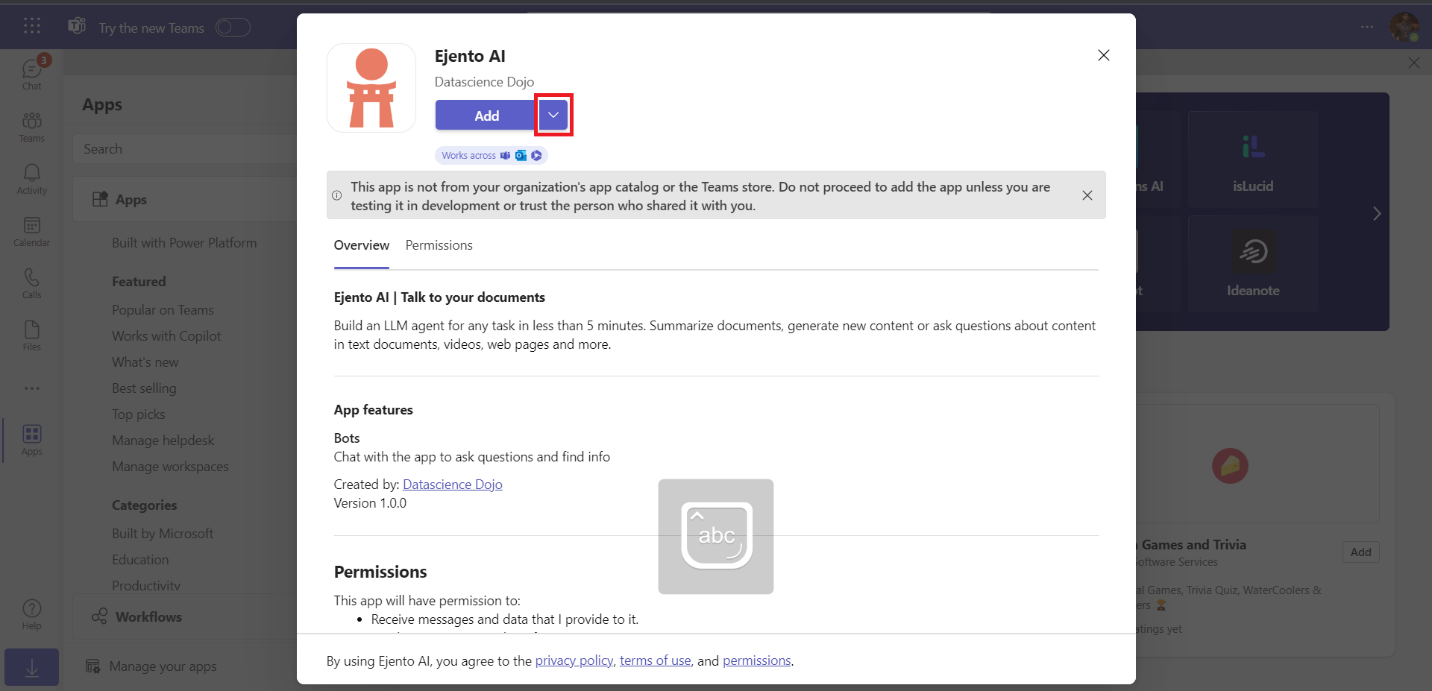Open the privacy policy link
This screenshot has width=1432, height=691.
coord(574,661)
